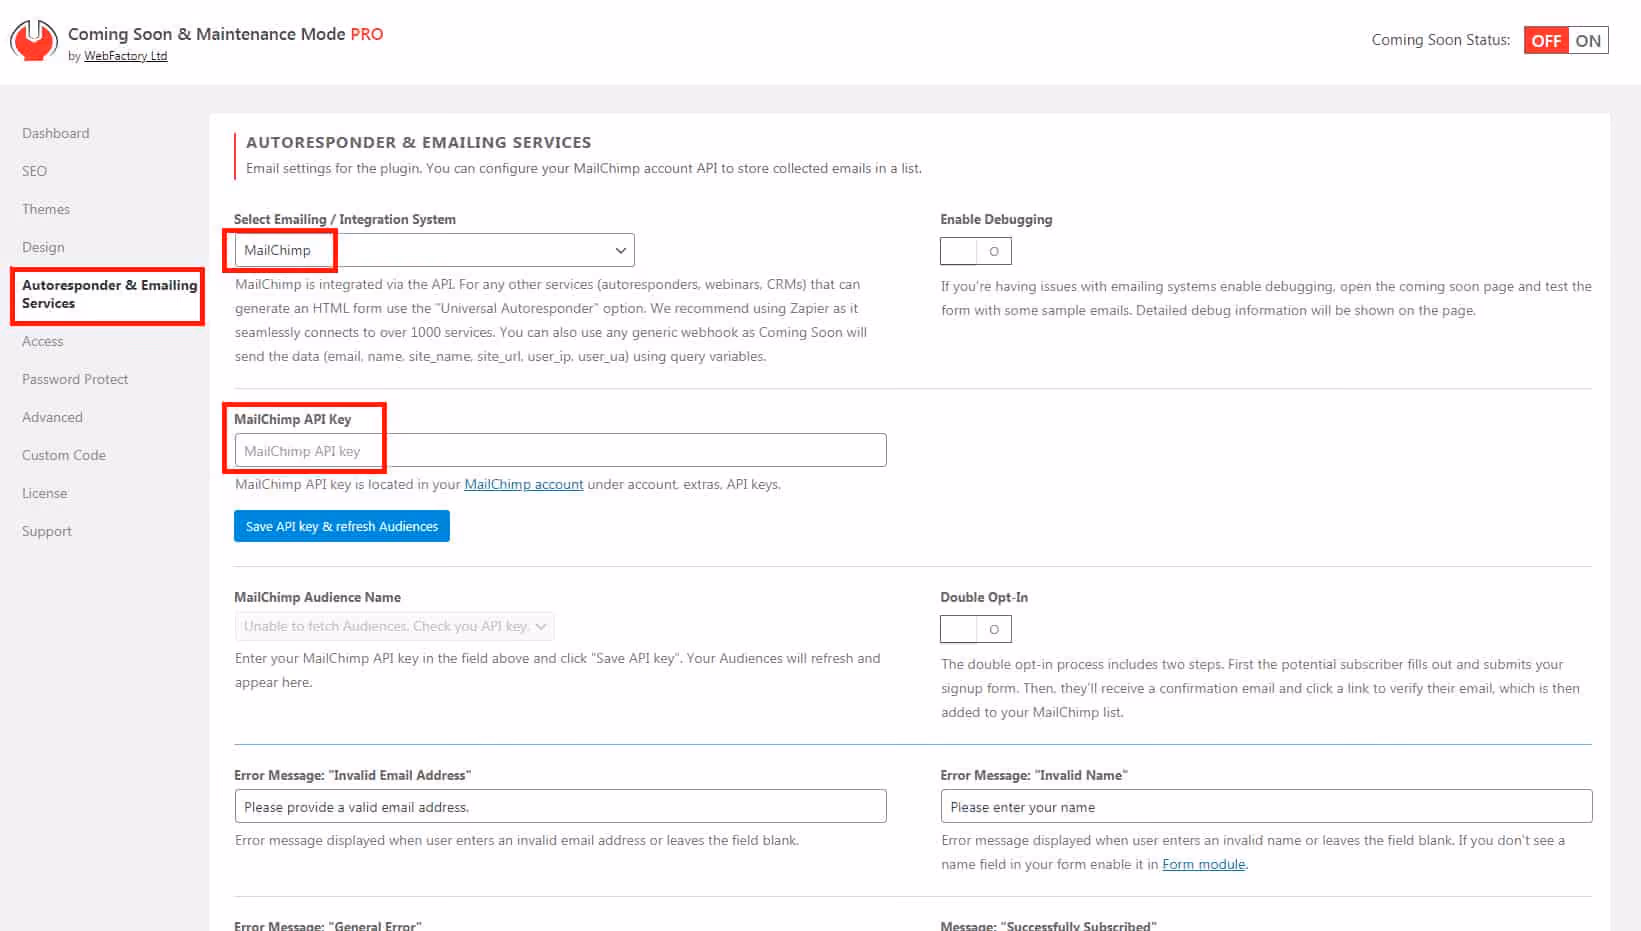Open the License page

(45, 493)
